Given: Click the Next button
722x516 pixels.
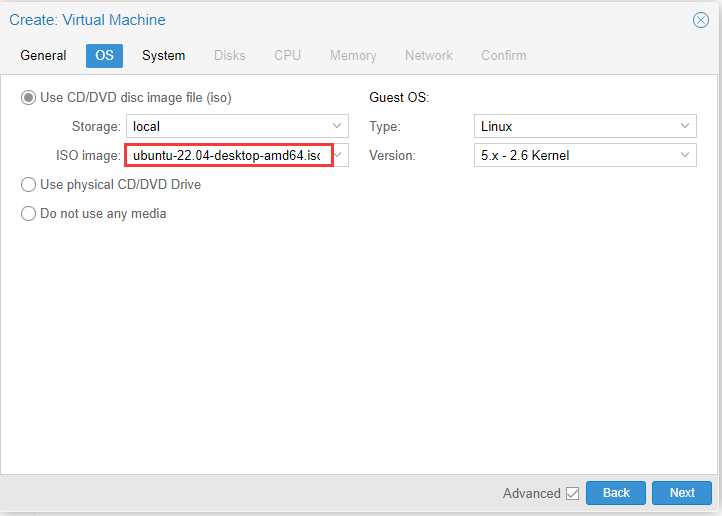Looking at the screenshot, I should click(682, 493).
